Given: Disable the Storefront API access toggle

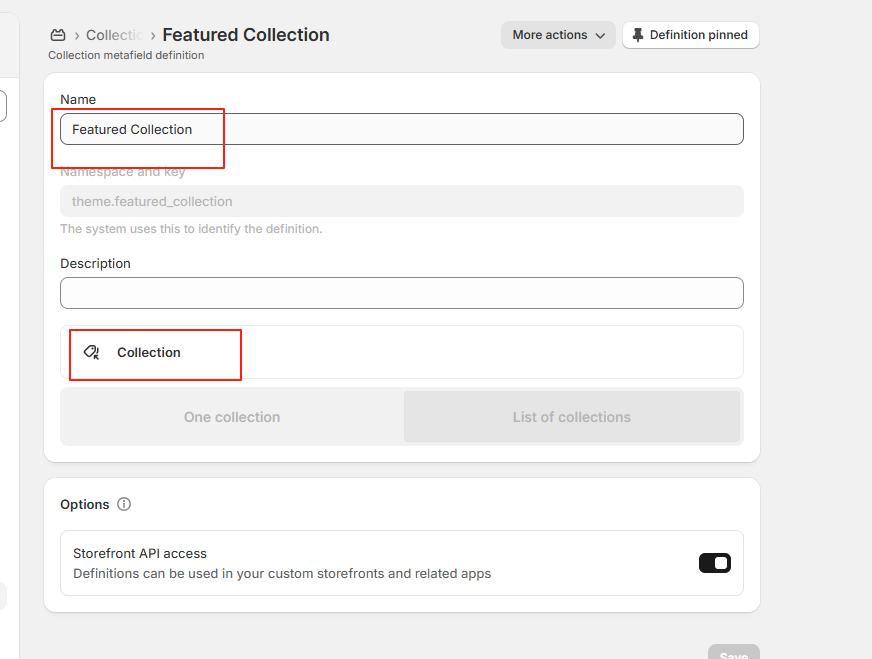Looking at the screenshot, I should point(714,563).
